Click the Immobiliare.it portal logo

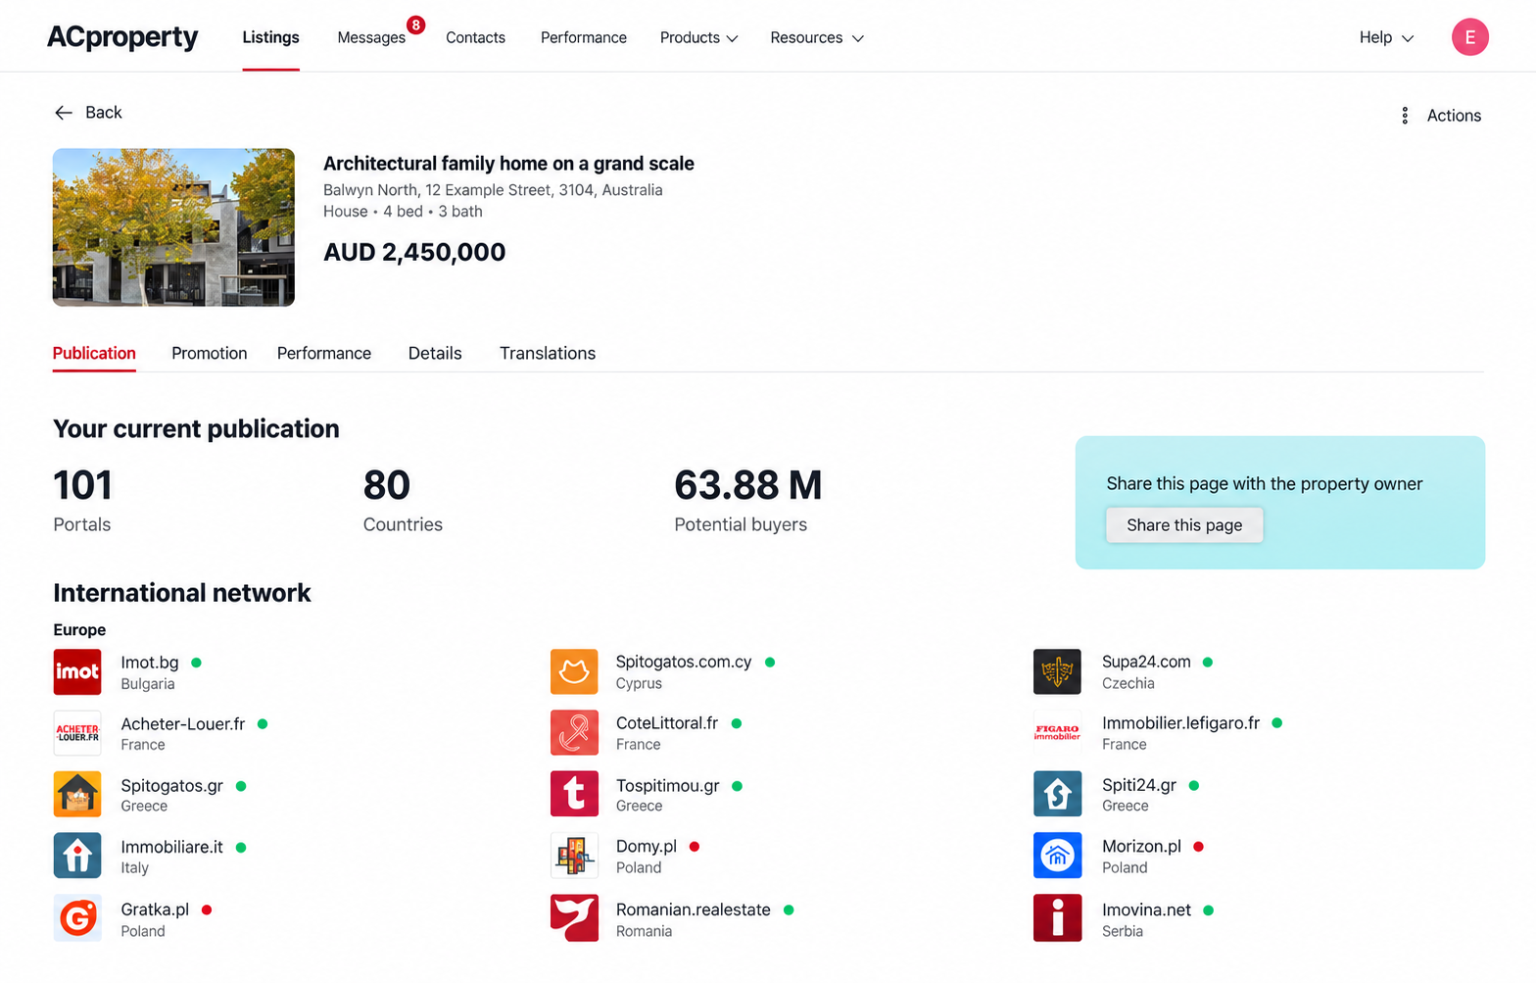click(x=77, y=856)
